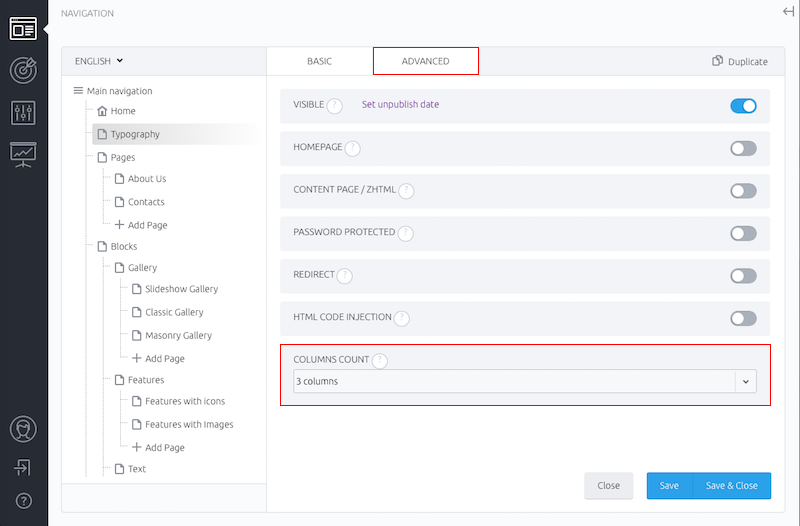Click the help icon next to VISIBLE

pyautogui.click(x=334, y=106)
